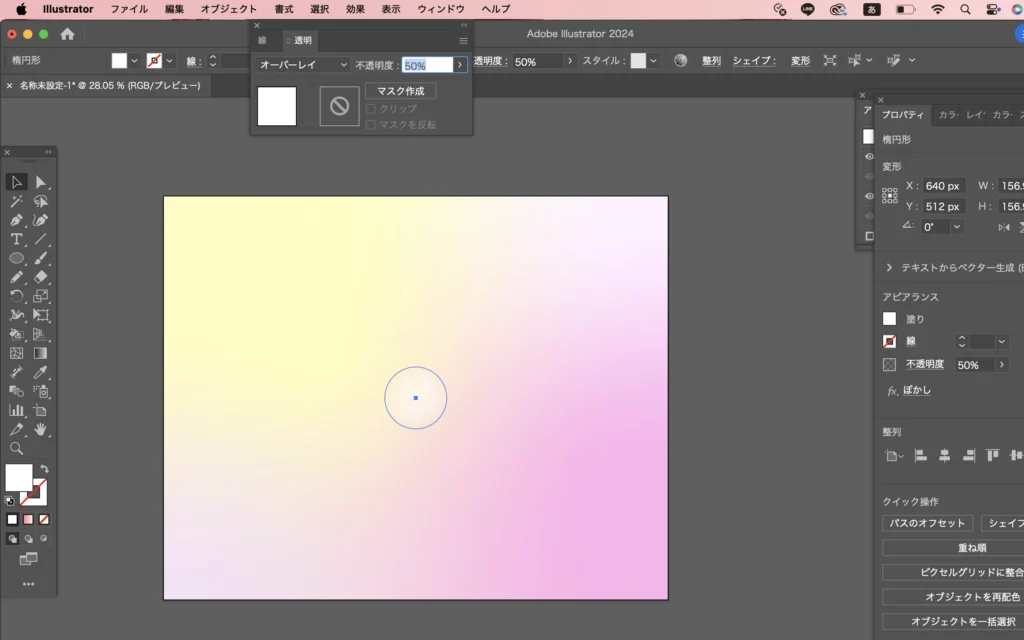Screen dimensions: 1024x640
Task: Select the Type tool
Action: (17, 239)
